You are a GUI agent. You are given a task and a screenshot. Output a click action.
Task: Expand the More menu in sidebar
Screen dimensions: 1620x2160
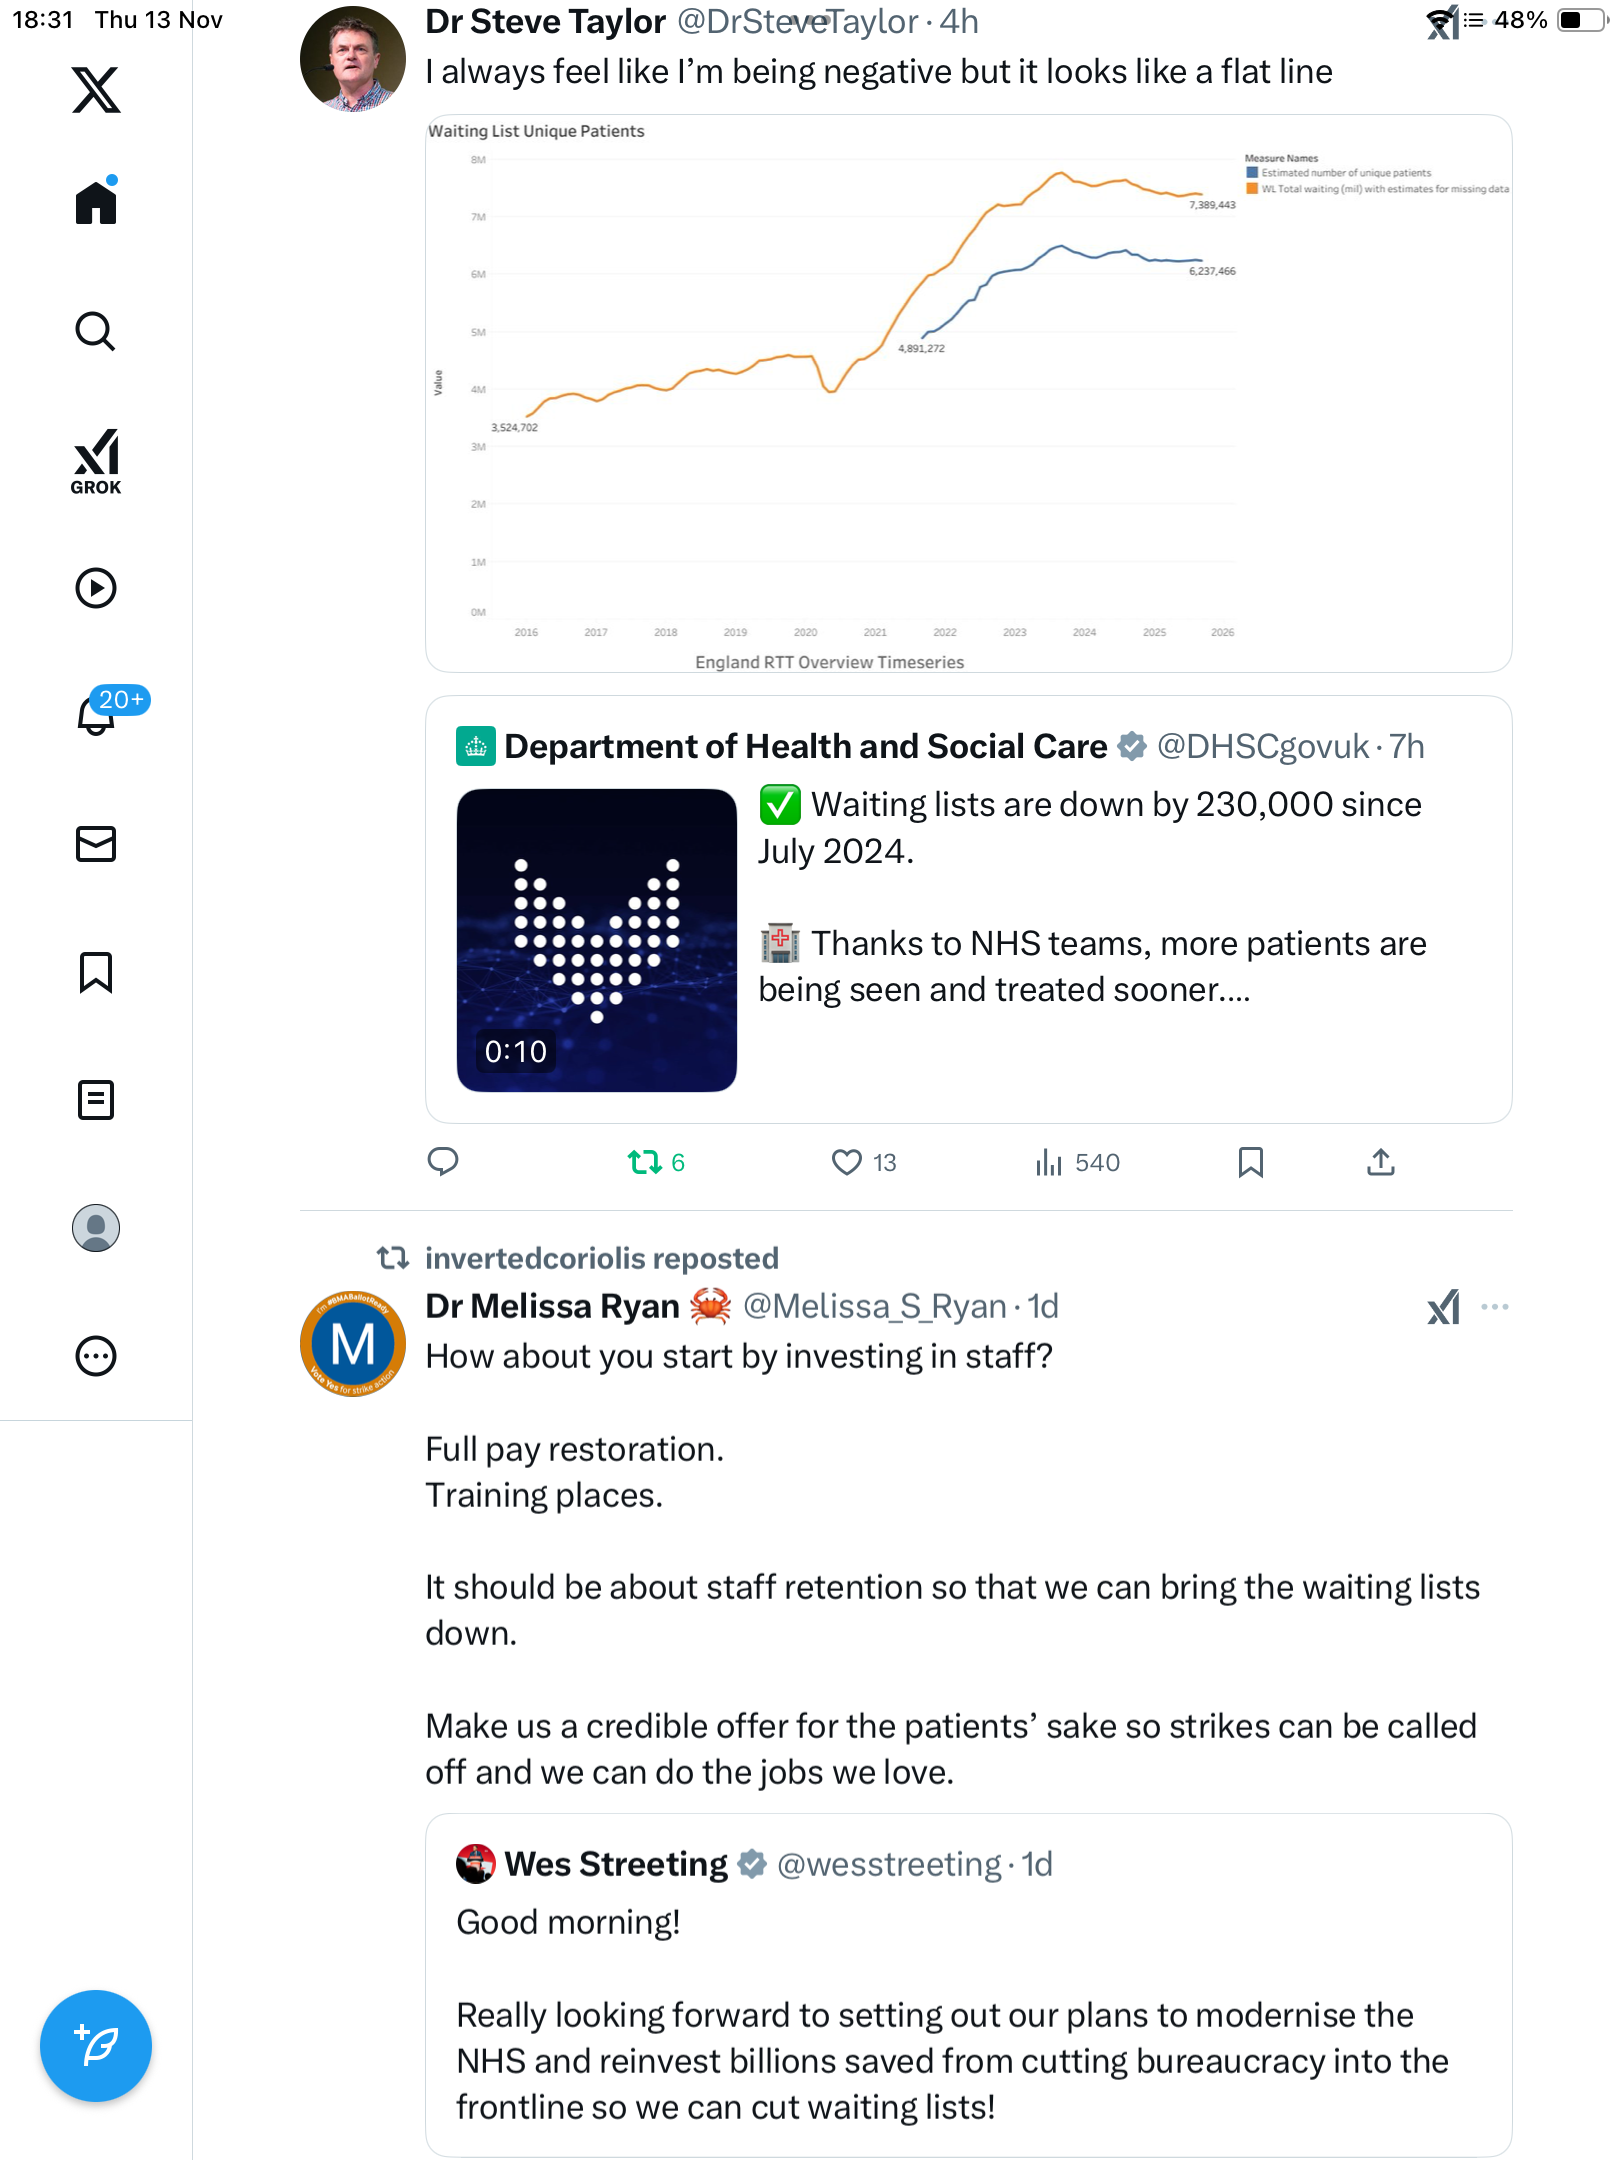(x=96, y=1356)
